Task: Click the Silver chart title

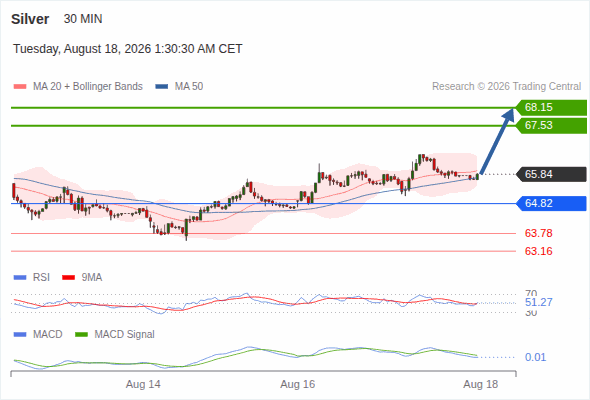Action: (x=30, y=19)
